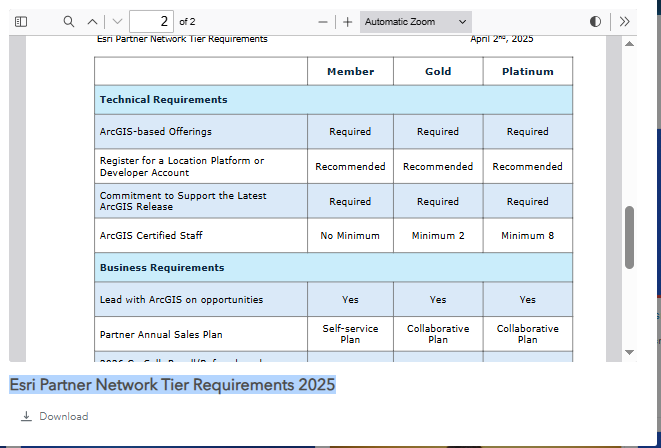Click Register for a Location Platform row label
The image size is (661, 448).
coord(182,166)
